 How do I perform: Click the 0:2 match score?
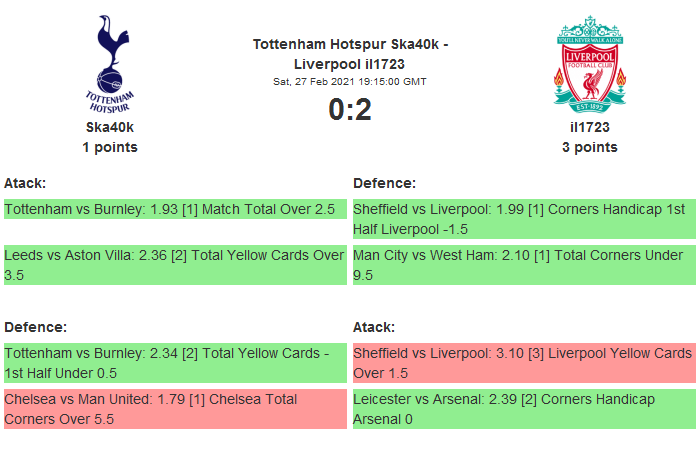click(x=350, y=110)
